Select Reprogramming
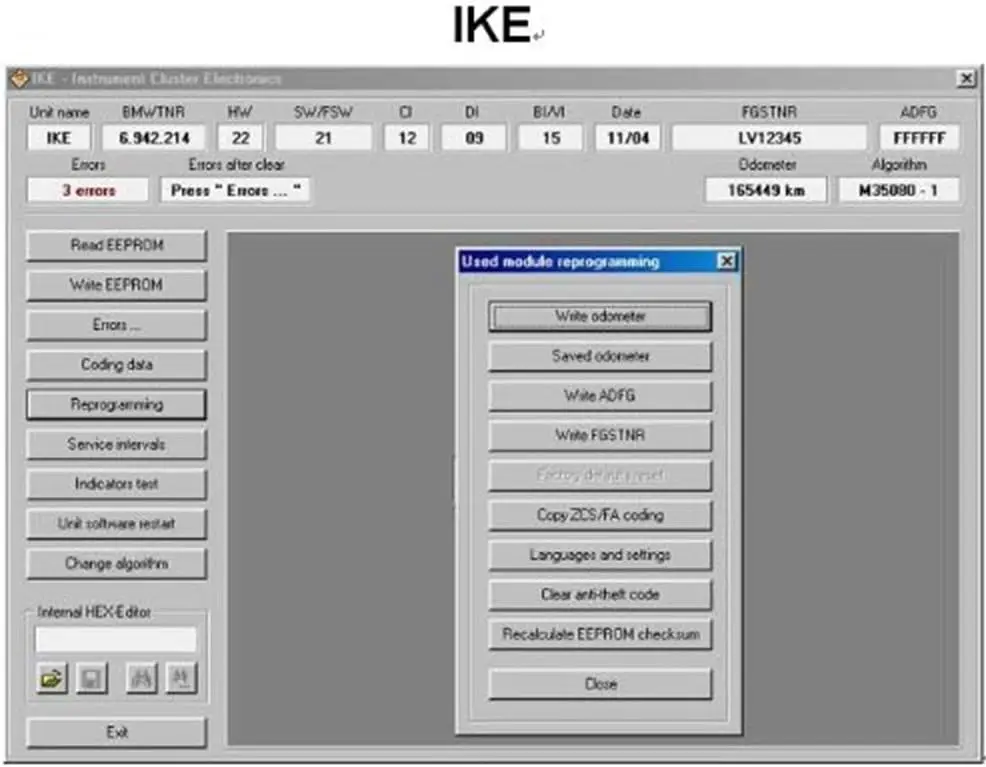The image size is (986, 767). coord(117,404)
